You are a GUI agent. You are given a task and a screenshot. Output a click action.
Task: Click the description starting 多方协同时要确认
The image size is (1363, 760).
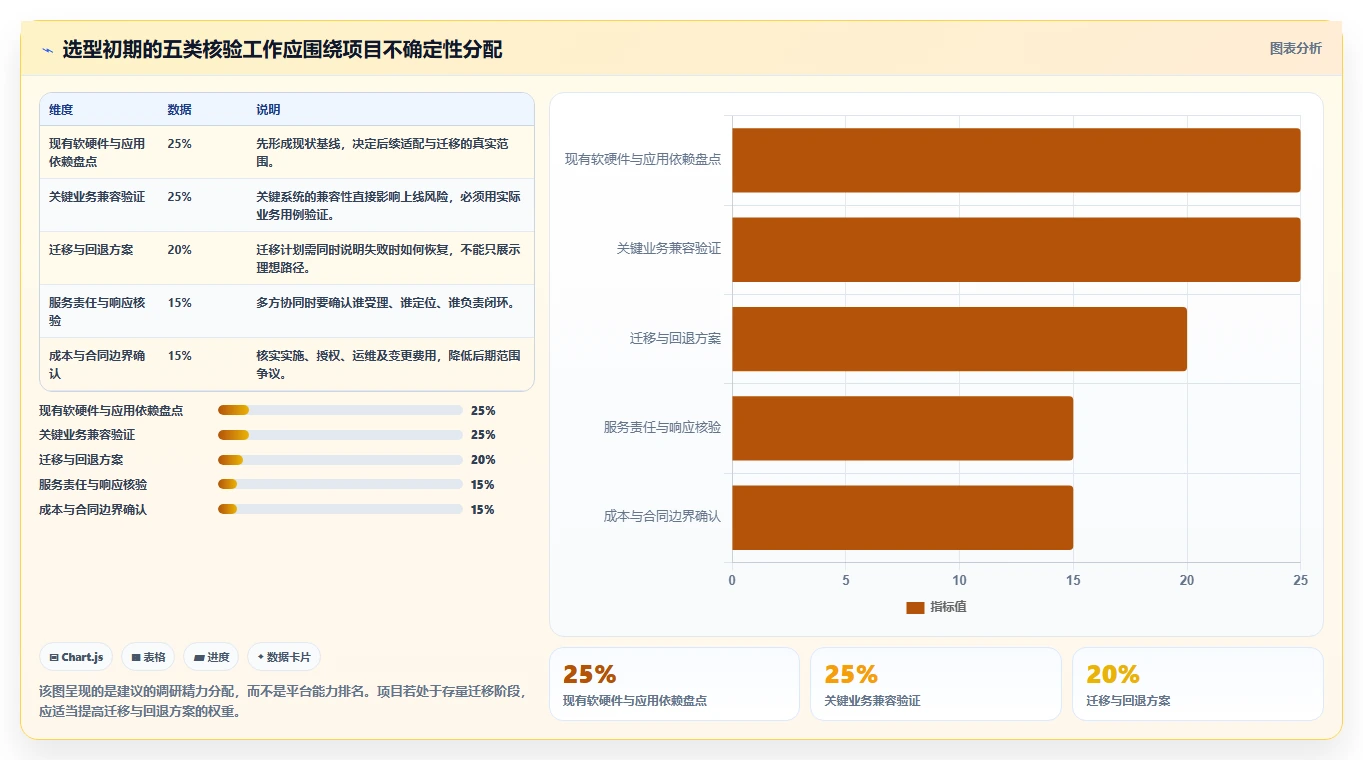point(385,303)
